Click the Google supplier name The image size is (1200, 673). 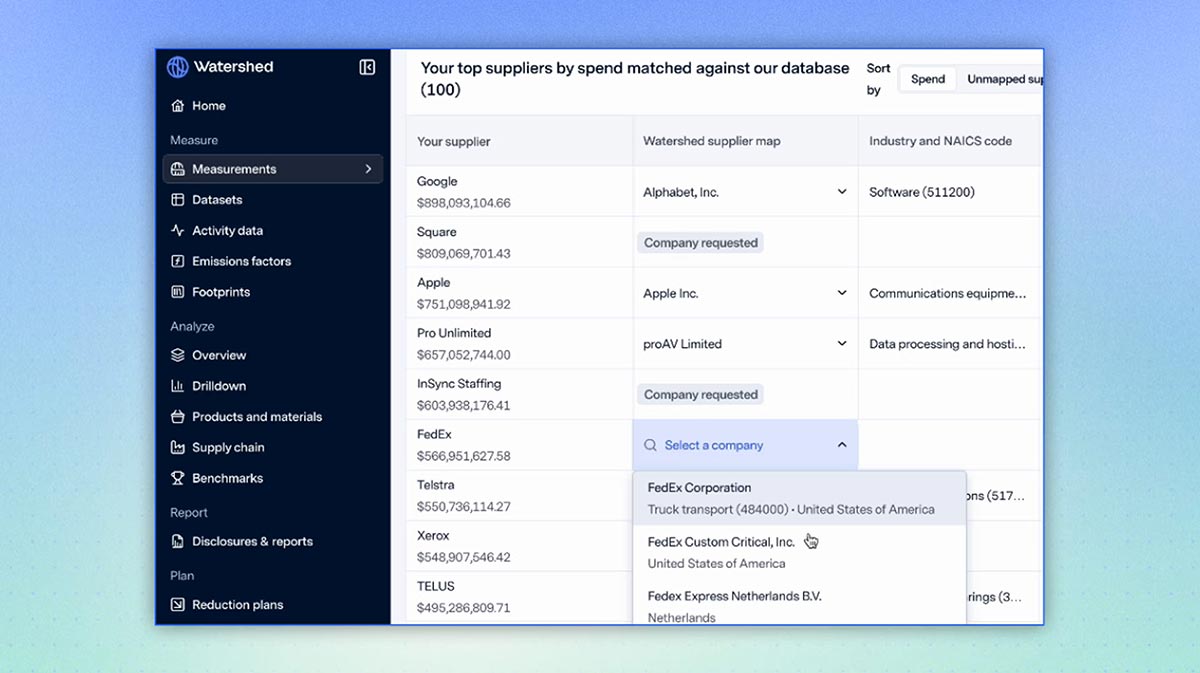pos(437,181)
